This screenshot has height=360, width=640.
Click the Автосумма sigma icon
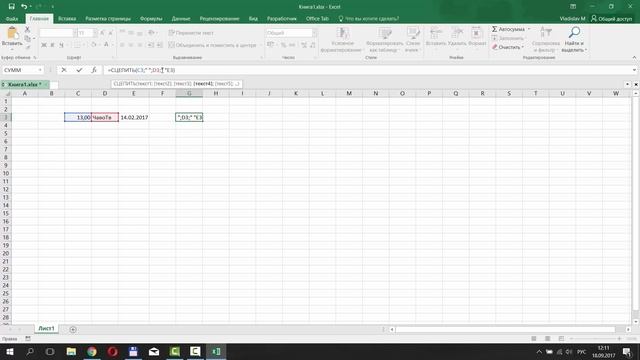494,29
